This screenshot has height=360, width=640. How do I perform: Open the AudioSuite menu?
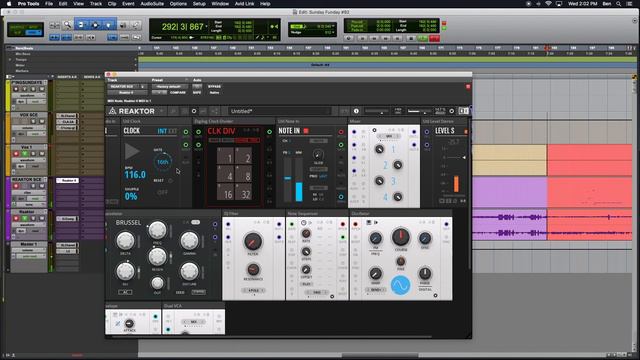tap(152, 4)
